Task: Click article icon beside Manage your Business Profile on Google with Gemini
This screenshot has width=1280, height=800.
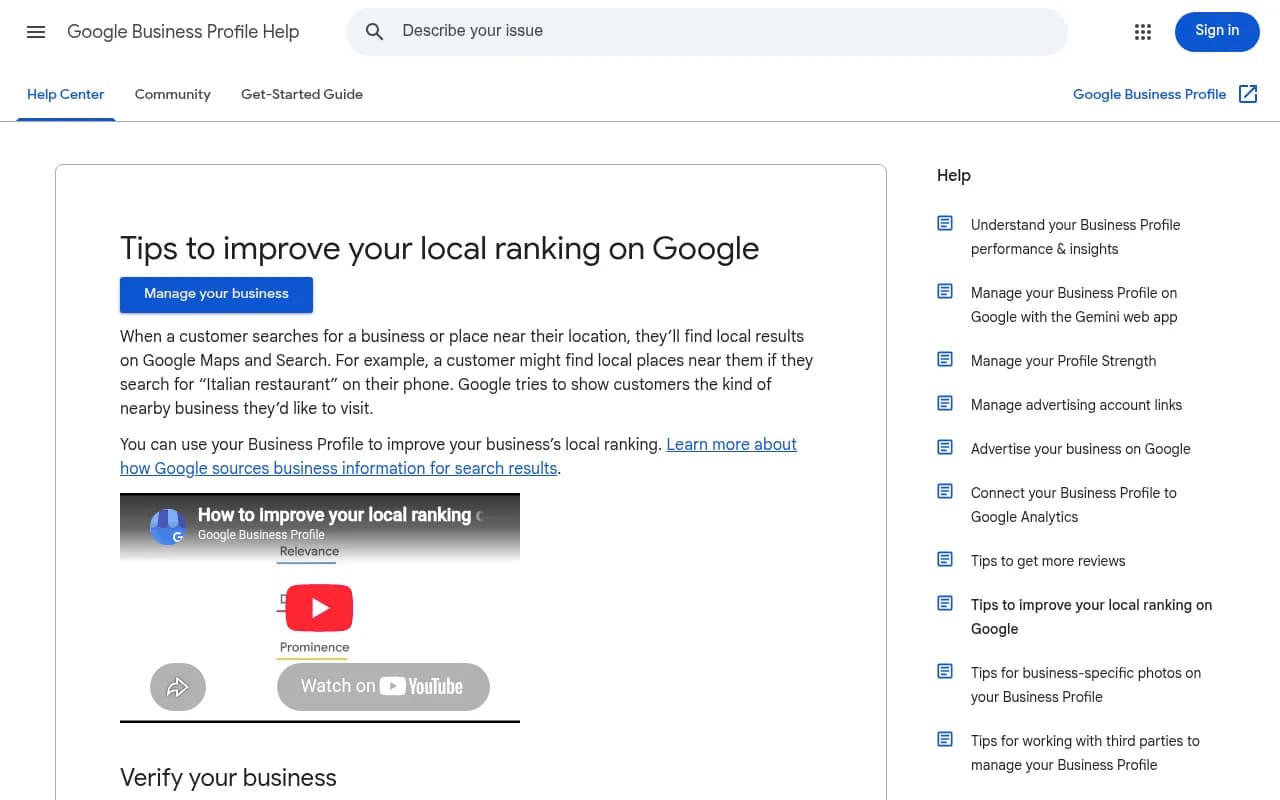Action: point(945,291)
